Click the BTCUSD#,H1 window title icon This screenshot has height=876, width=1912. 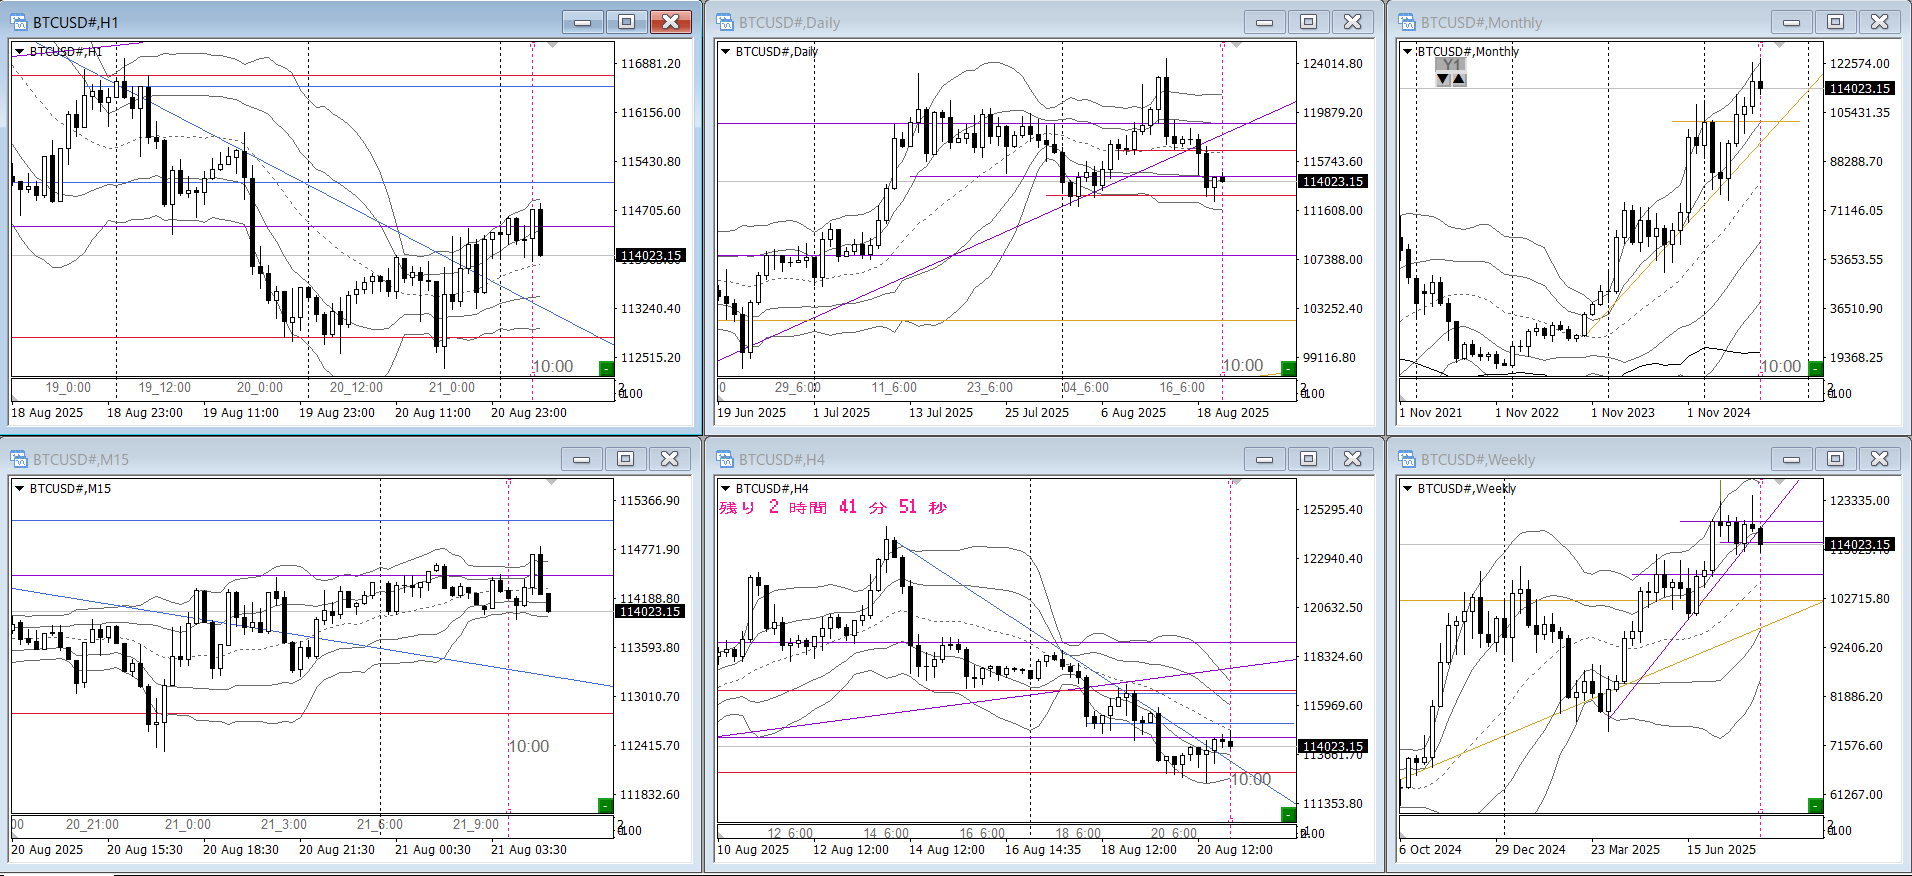coord(19,22)
